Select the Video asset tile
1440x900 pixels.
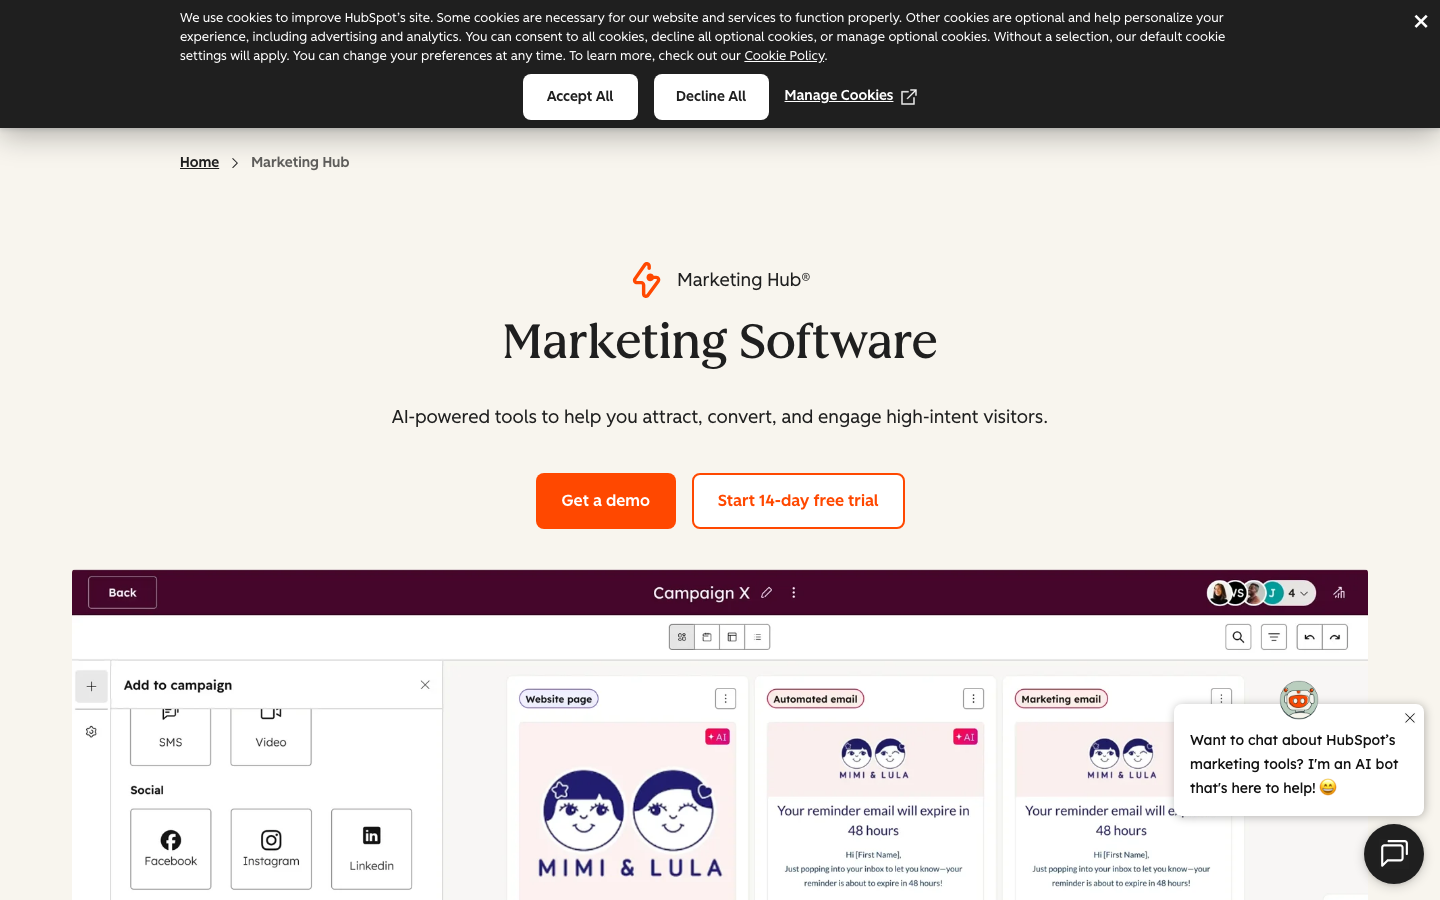271,737
